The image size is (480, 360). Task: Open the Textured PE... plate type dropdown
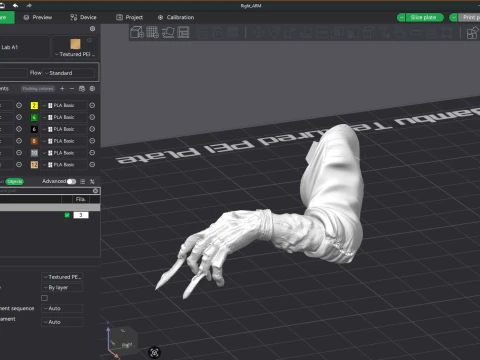(62, 277)
